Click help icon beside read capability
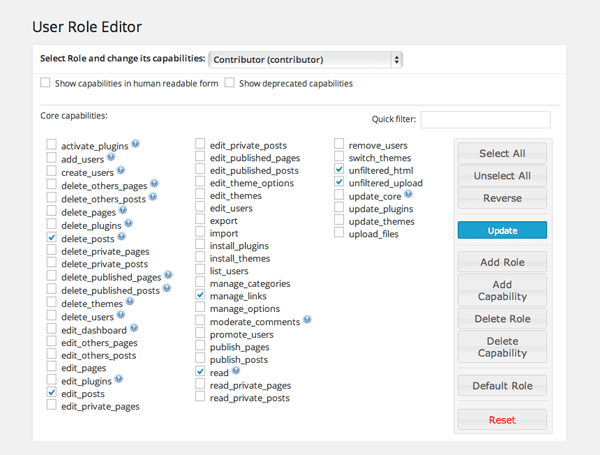The width and height of the screenshot is (600, 455). pos(236,370)
